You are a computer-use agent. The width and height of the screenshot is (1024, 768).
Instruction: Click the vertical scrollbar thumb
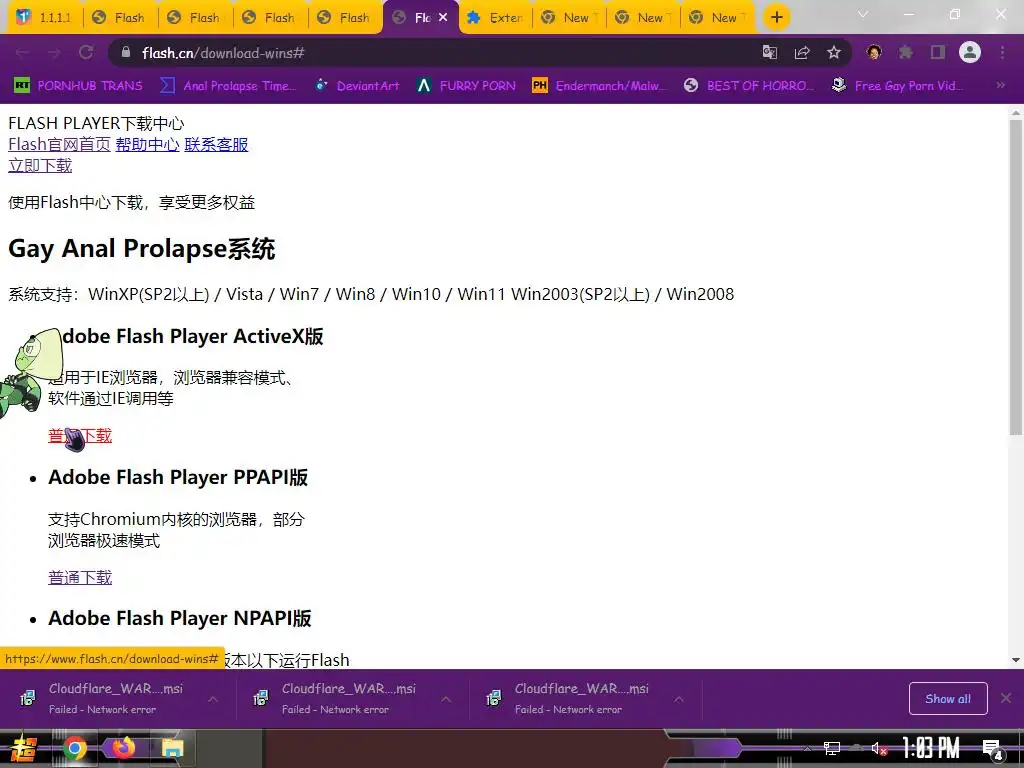pyautogui.click(x=1016, y=277)
